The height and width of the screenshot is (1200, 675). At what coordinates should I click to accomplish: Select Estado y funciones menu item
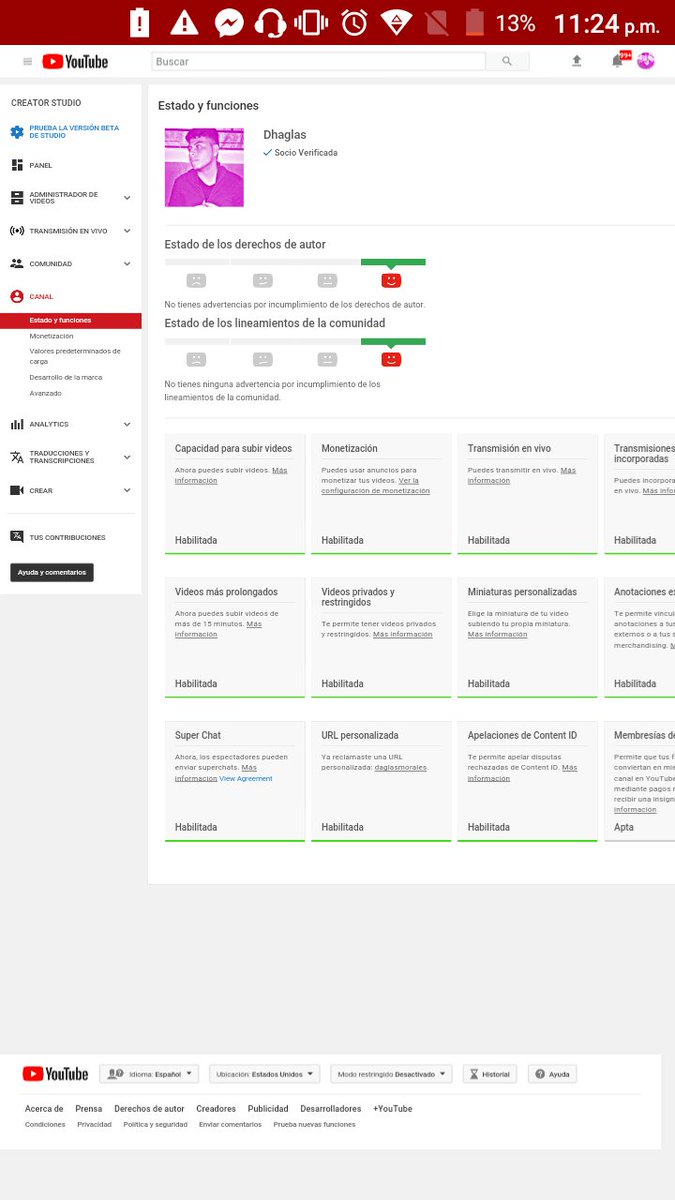[71, 321]
